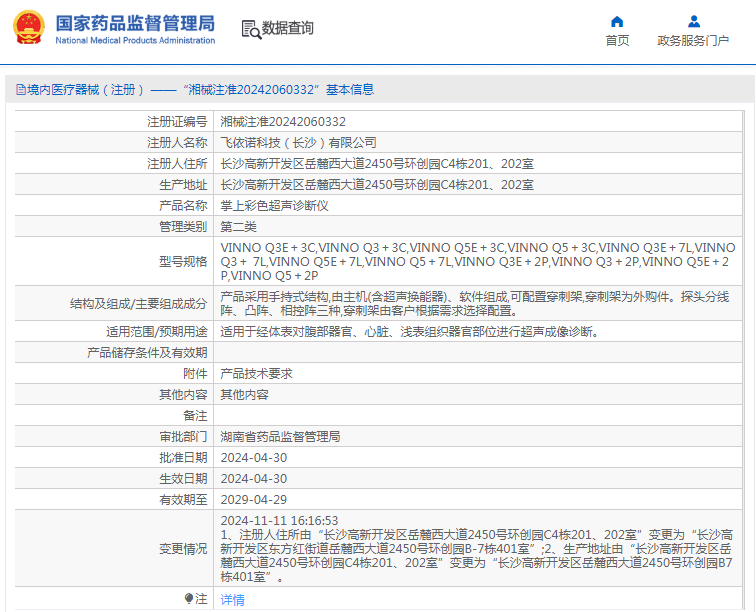The image size is (756, 612).
Task: Click the 结构及组成 description text
Action: pyautogui.click(x=475, y=303)
